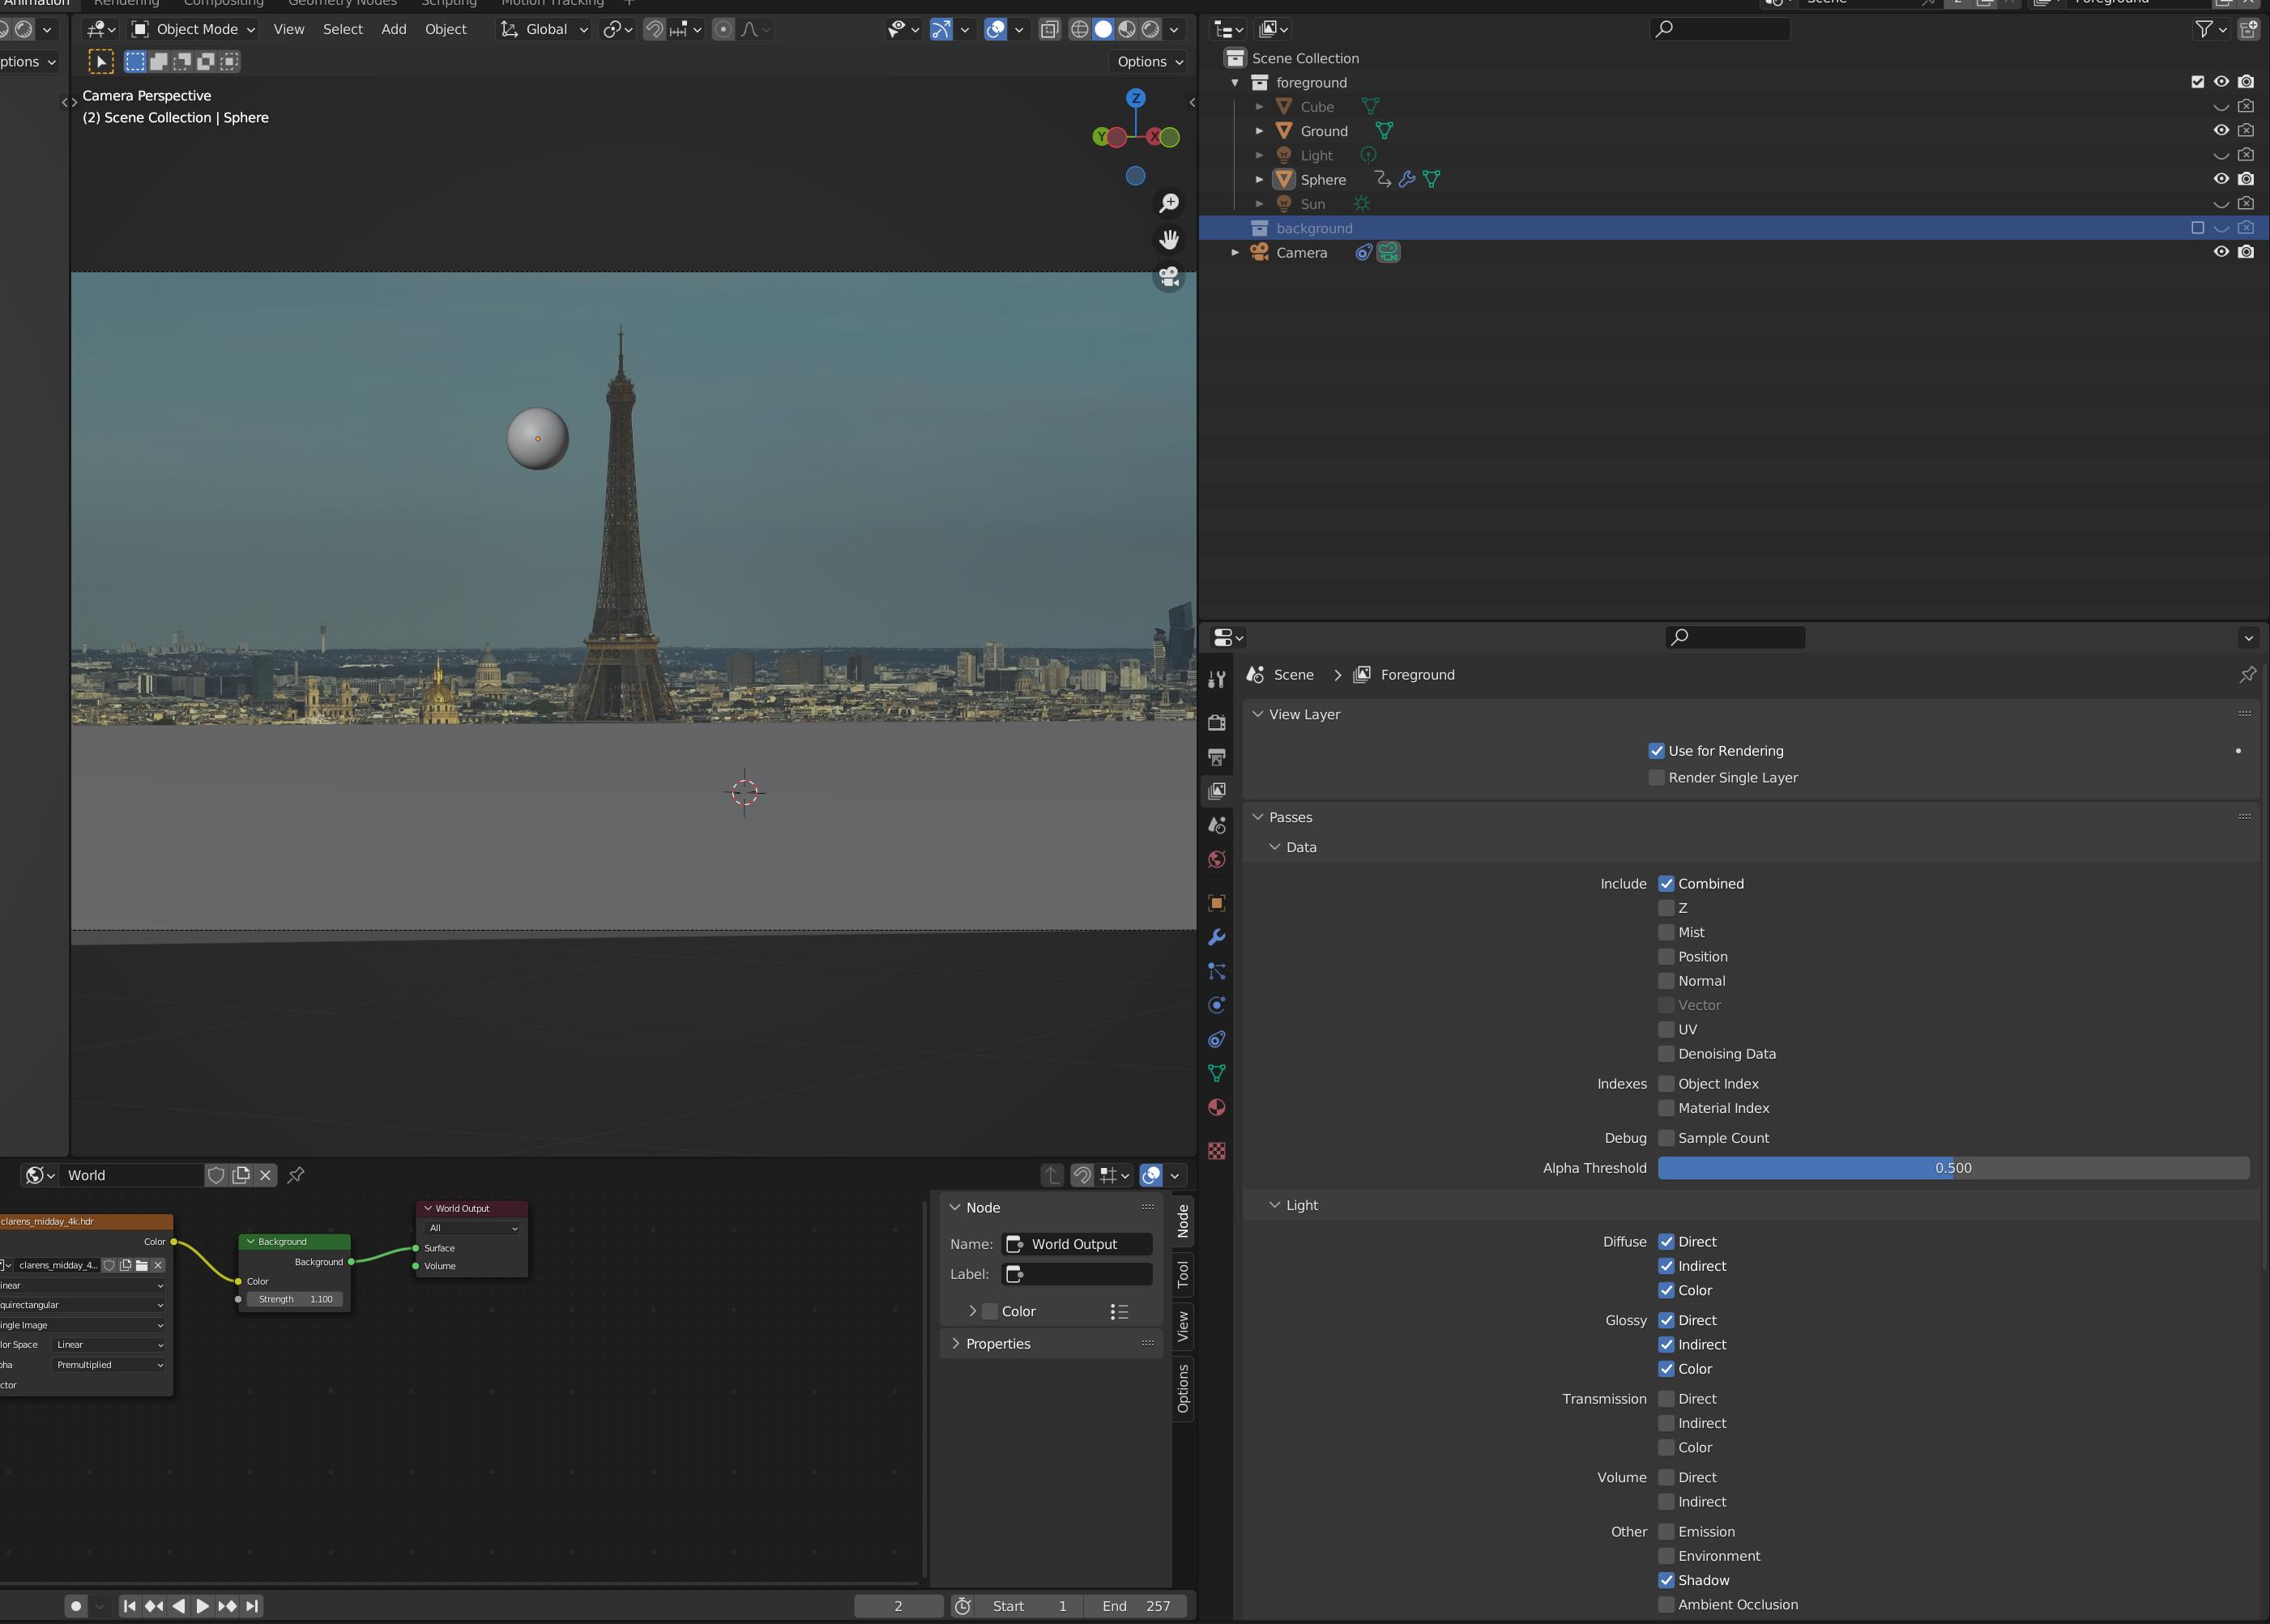Click the Background Strength value field
2270x1624 pixels.
pyautogui.click(x=294, y=1299)
